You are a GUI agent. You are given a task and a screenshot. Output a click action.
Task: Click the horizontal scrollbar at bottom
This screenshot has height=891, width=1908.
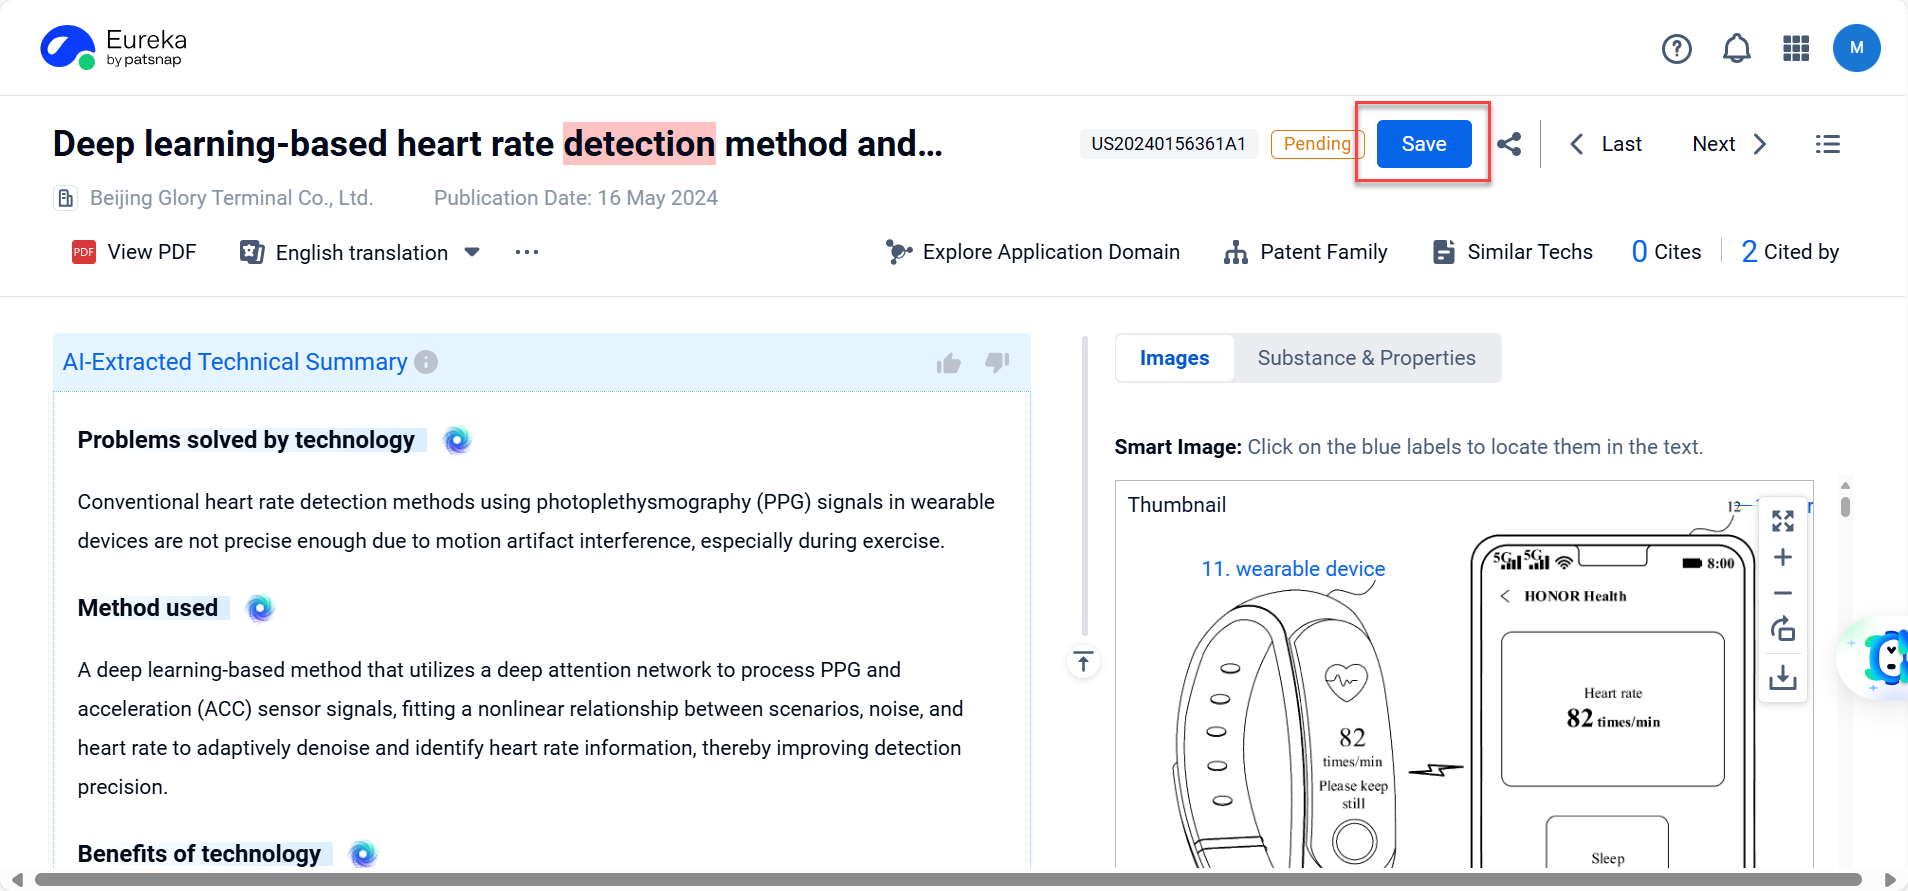[948, 880]
